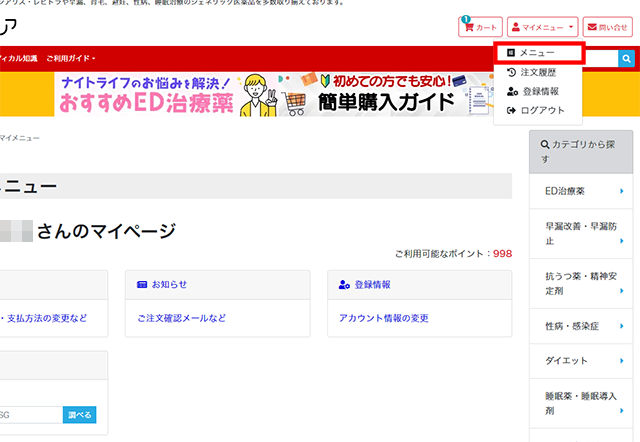The height and width of the screenshot is (442, 640).
Task: Expand the 早漏改善・早漏防止 category
Action: (581, 234)
